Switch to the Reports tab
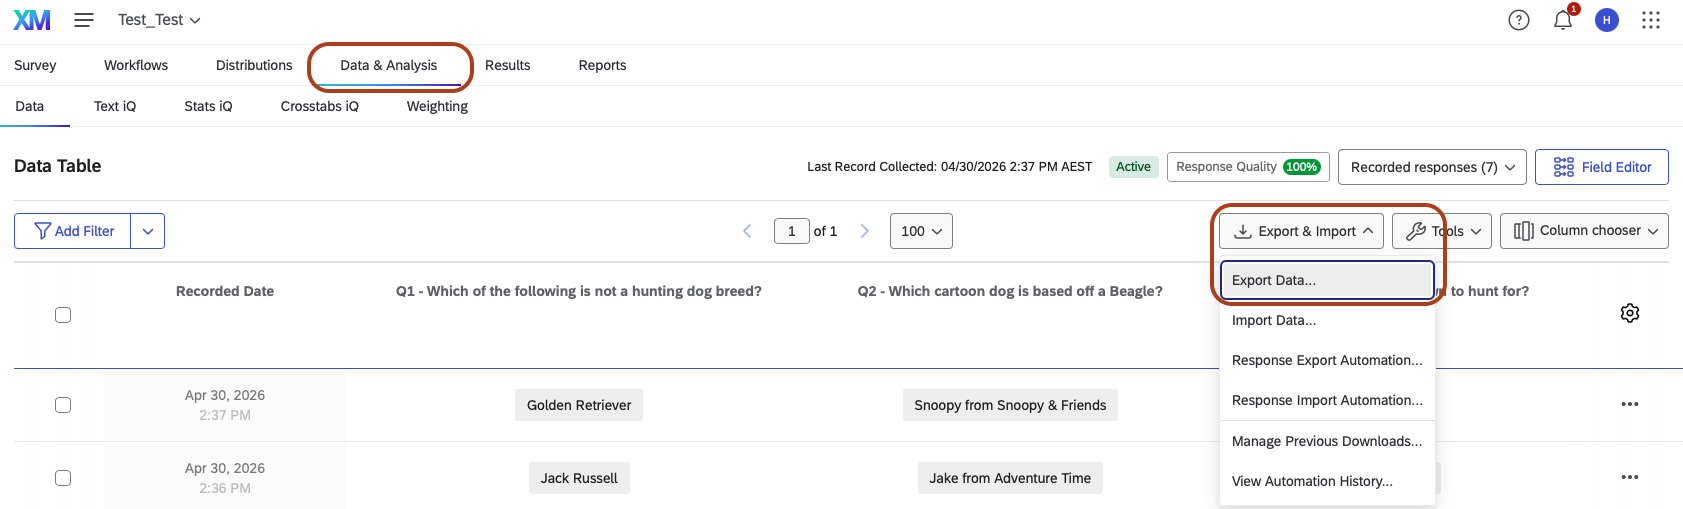1683x509 pixels. tap(602, 65)
